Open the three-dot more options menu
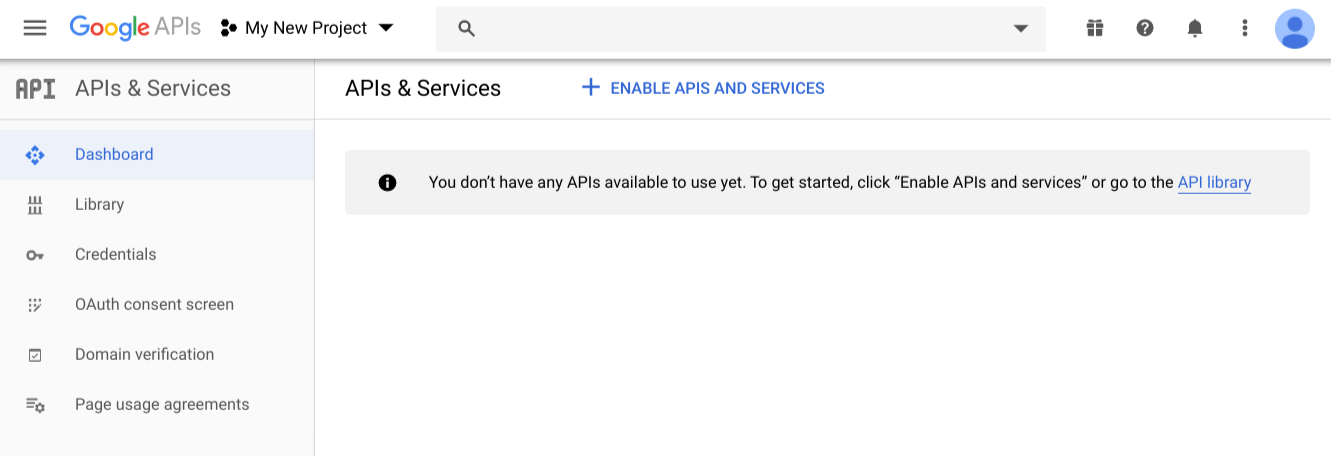The image size is (1331, 456). click(1245, 28)
